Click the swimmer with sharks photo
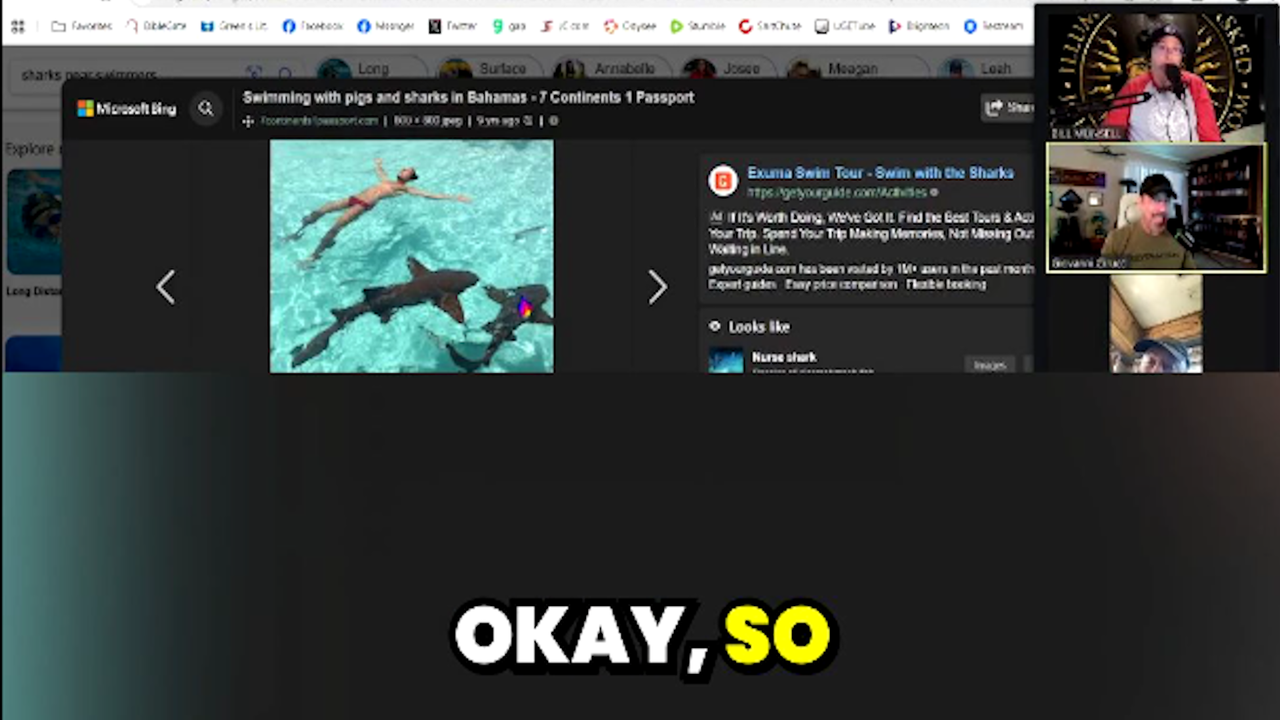Image resolution: width=1280 pixels, height=720 pixels. point(411,256)
